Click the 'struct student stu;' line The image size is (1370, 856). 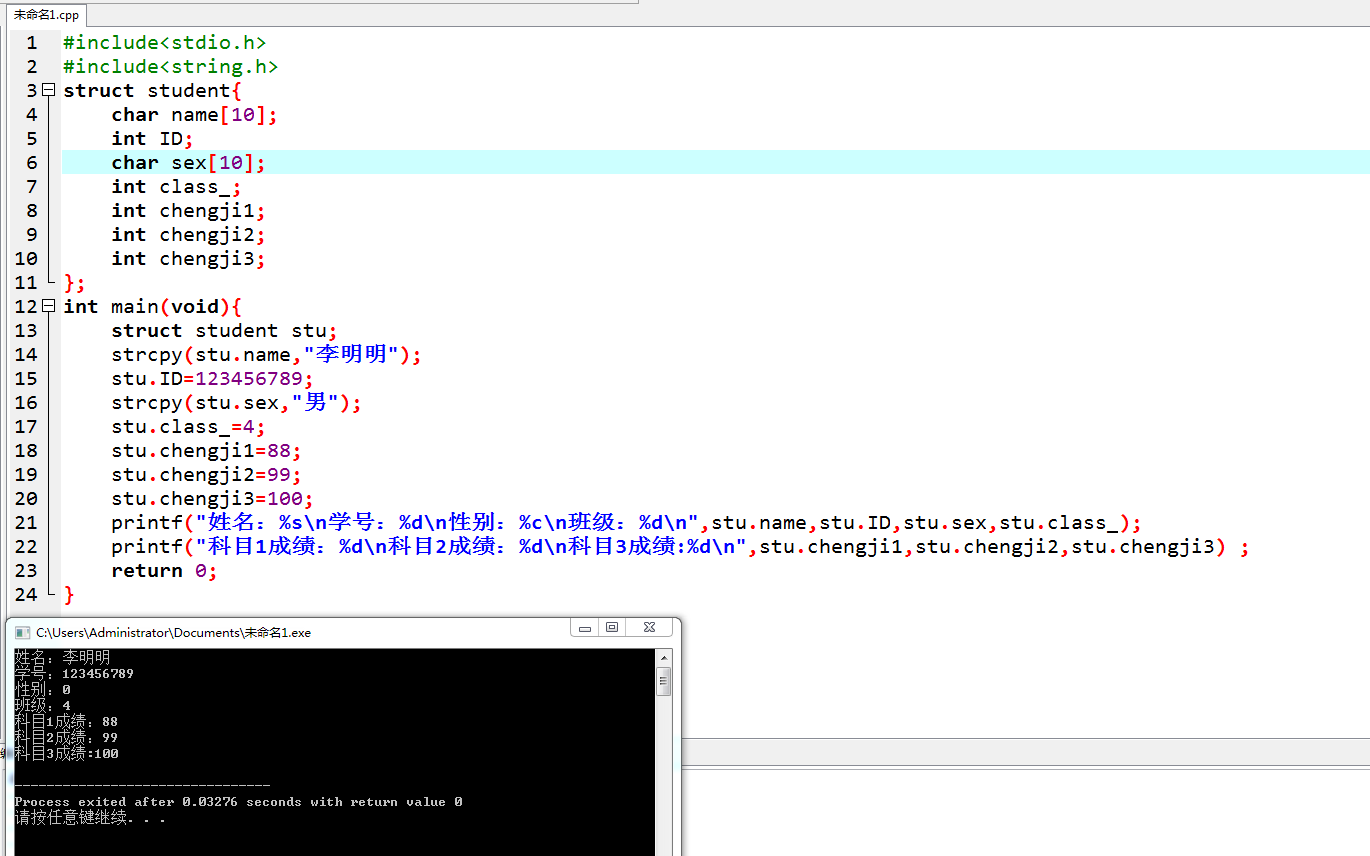point(225,330)
